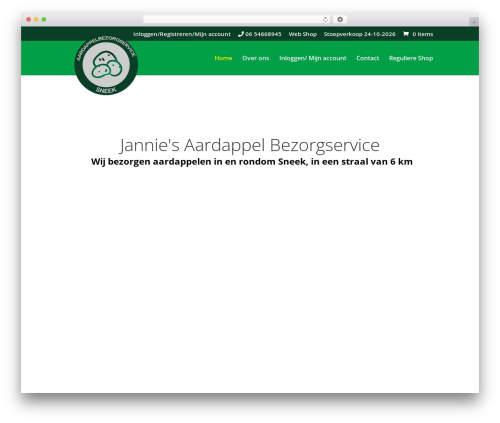500x423 pixels.
Task: Click the green maximize window button
Action: 44,19
